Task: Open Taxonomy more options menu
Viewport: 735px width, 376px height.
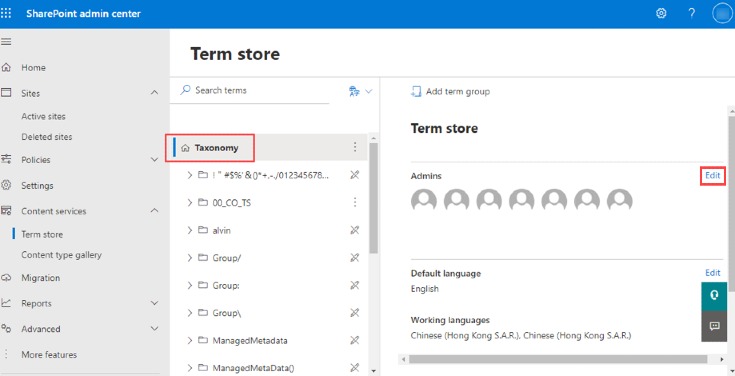Action: click(x=355, y=147)
